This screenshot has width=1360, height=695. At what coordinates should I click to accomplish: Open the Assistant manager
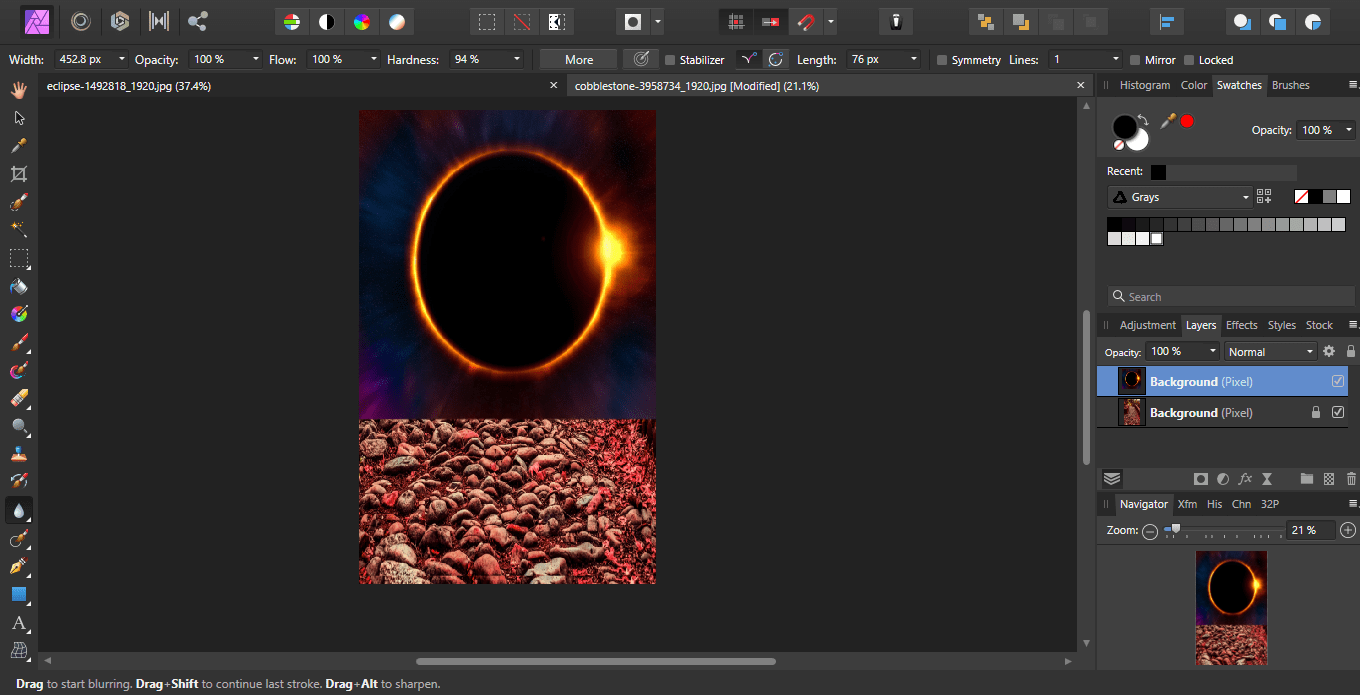coord(895,20)
